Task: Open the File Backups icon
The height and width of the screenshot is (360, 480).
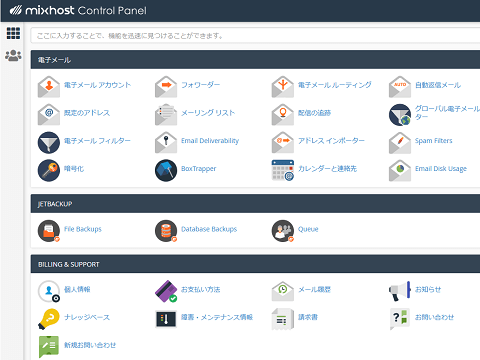Action: click(49, 231)
